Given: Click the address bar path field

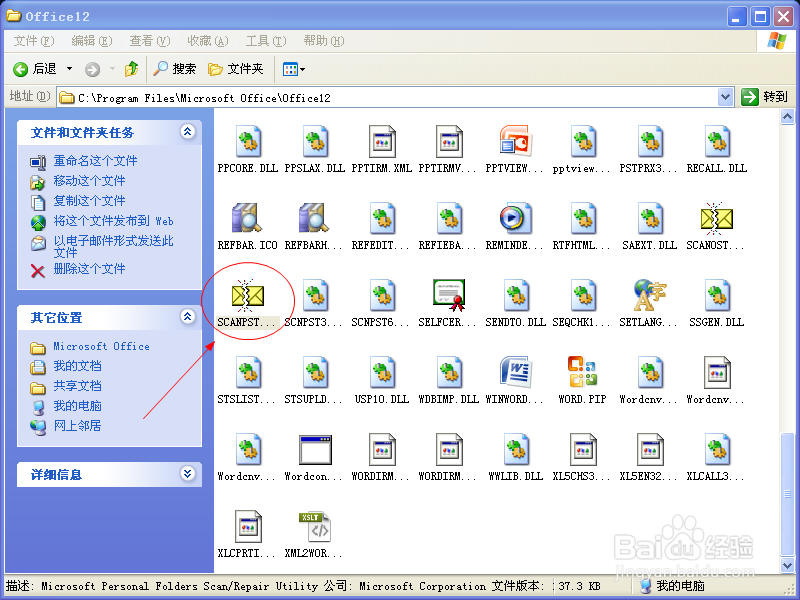Looking at the screenshot, I should [388, 97].
